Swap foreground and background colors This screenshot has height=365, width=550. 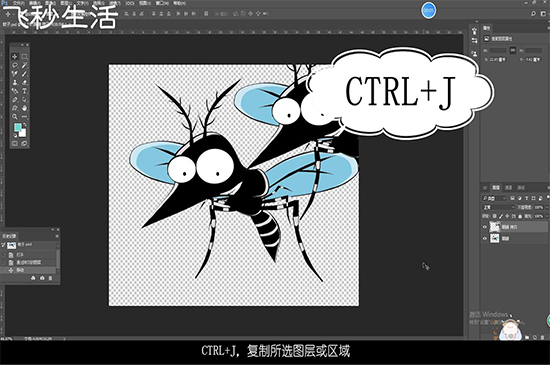coord(25,125)
